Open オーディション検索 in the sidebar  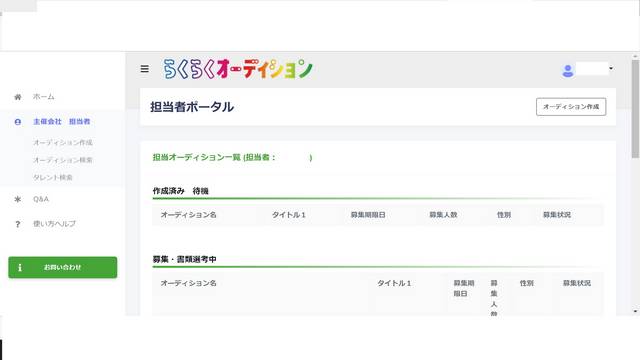62,160
